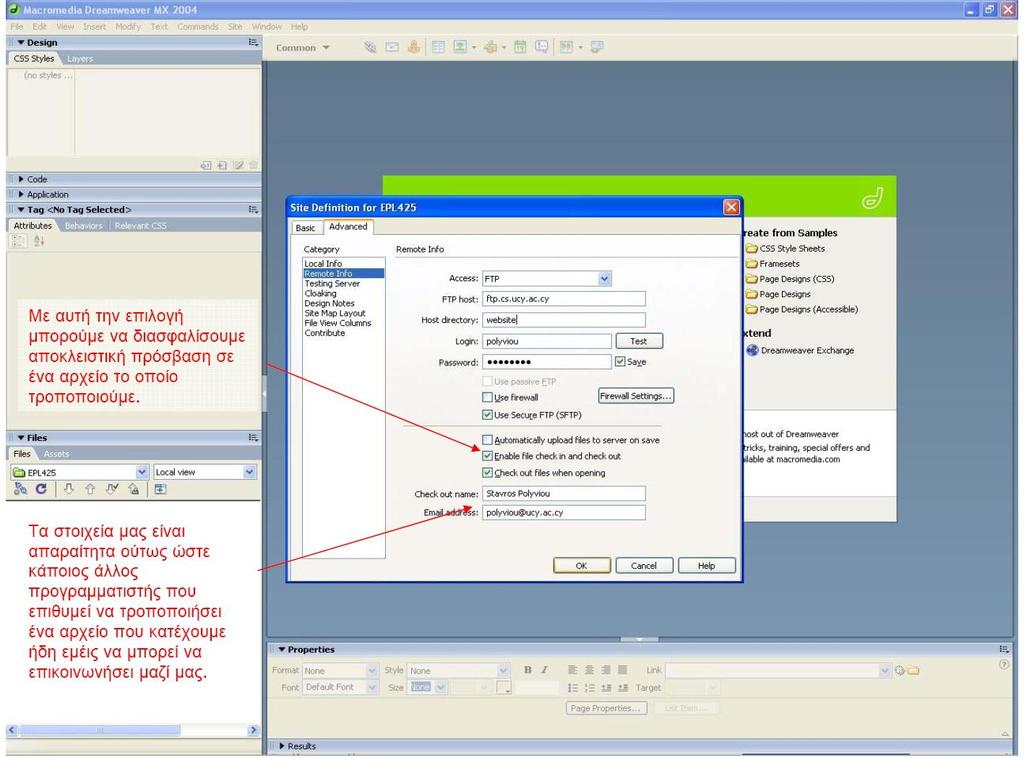The image size is (1024, 758).
Task: Open the Access FTP dropdown
Action: point(605,279)
